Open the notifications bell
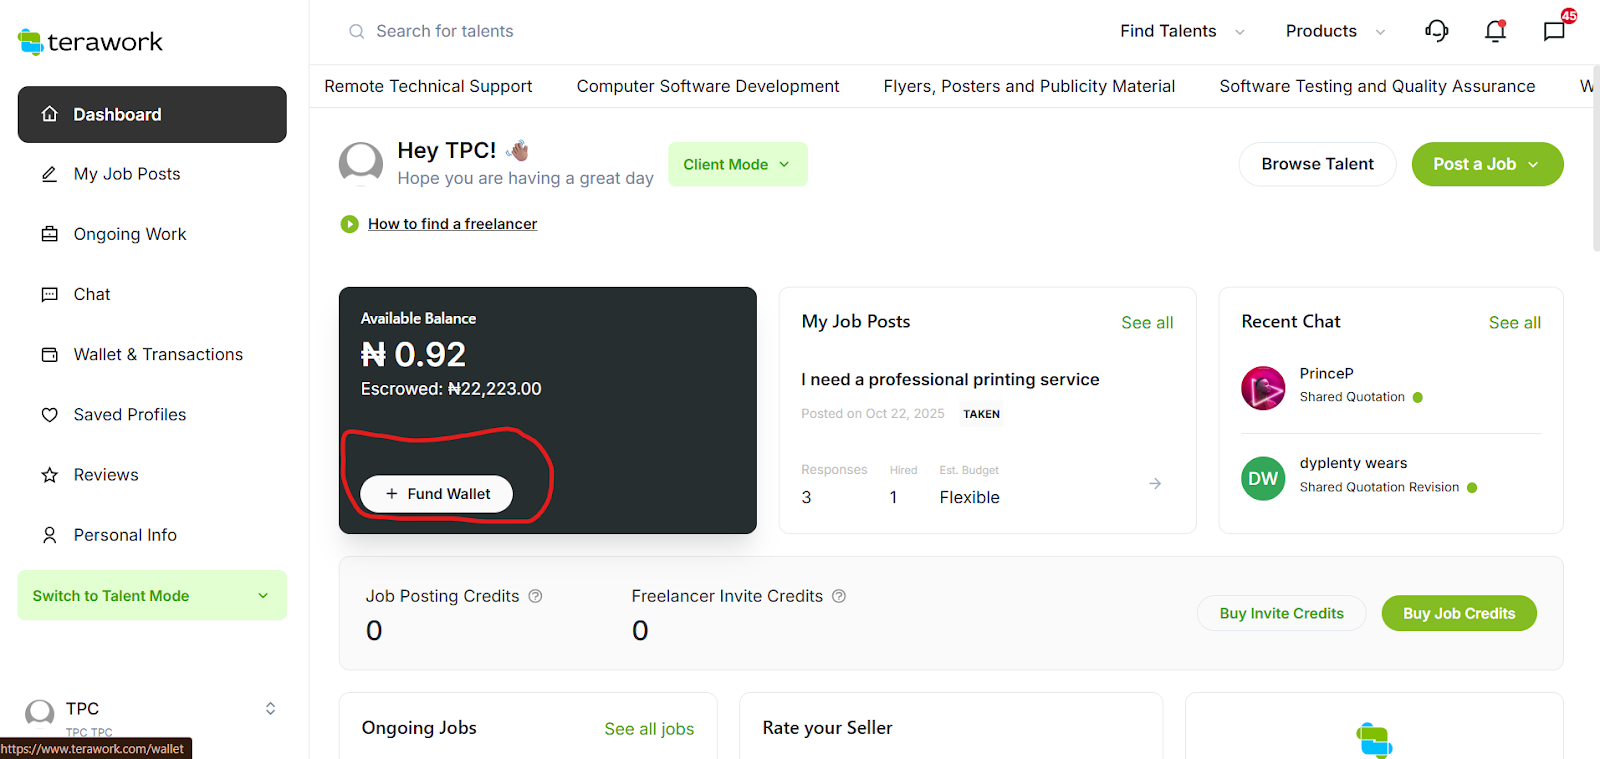This screenshot has height=759, width=1600. [1495, 31]
